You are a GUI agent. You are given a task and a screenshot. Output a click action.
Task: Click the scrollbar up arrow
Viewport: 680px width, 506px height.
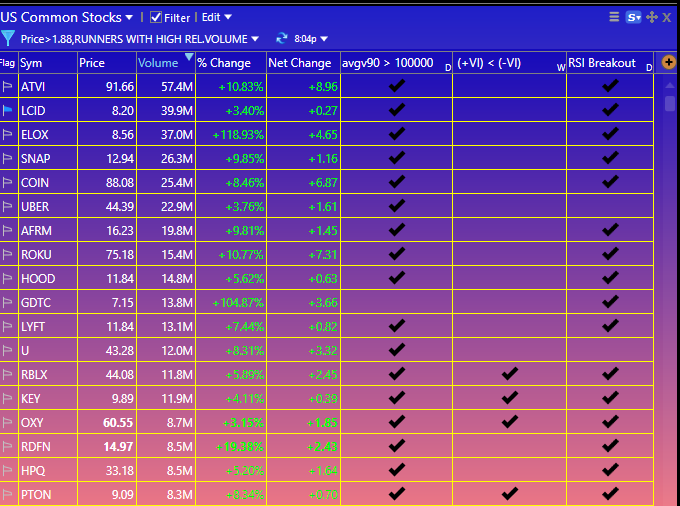point(670,85)
